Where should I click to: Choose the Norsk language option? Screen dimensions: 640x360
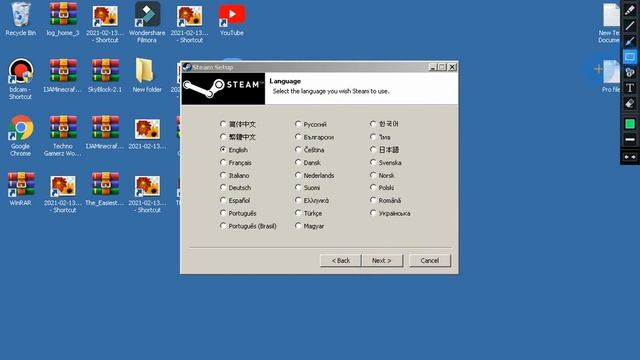(373, 175)
